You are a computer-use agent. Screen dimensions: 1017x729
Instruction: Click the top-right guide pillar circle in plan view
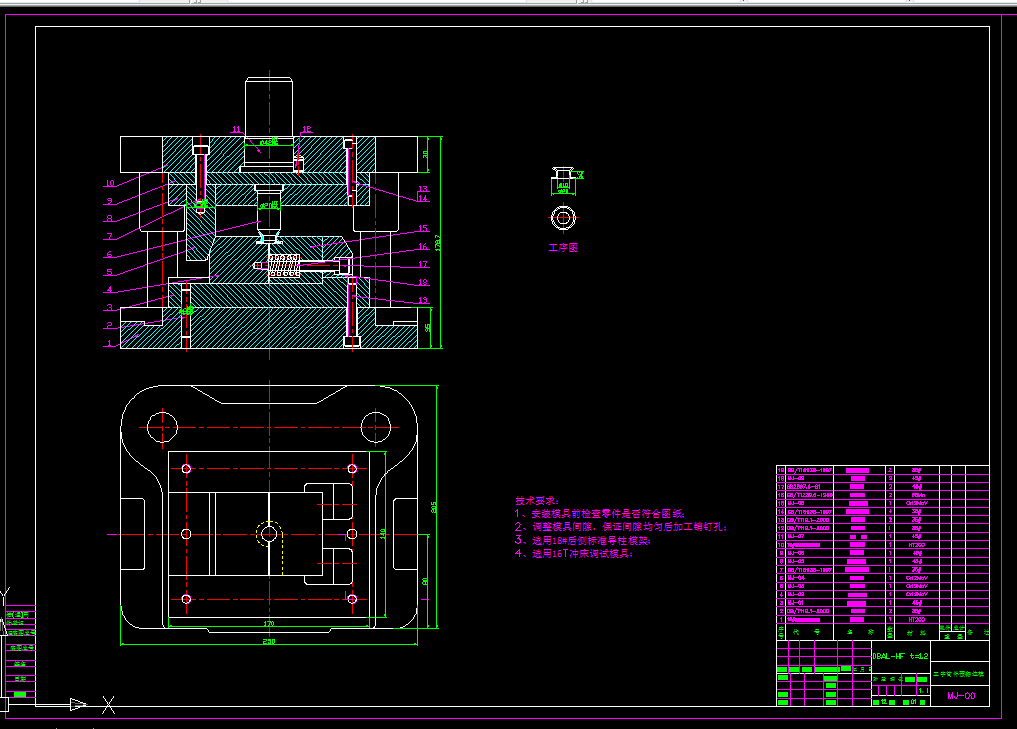[x=376, y=427]
